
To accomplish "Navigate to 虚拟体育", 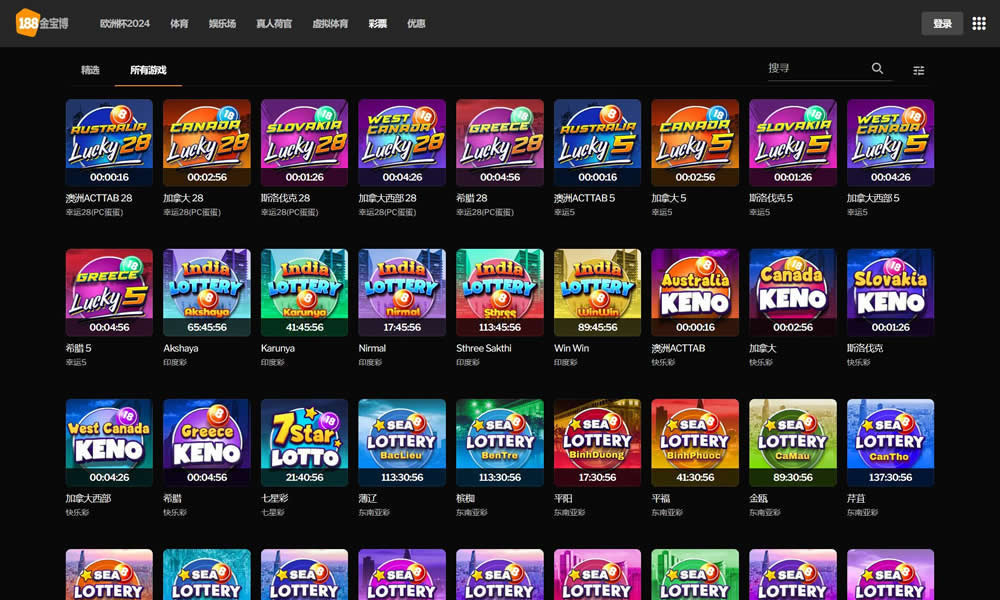I will [330, 24].
